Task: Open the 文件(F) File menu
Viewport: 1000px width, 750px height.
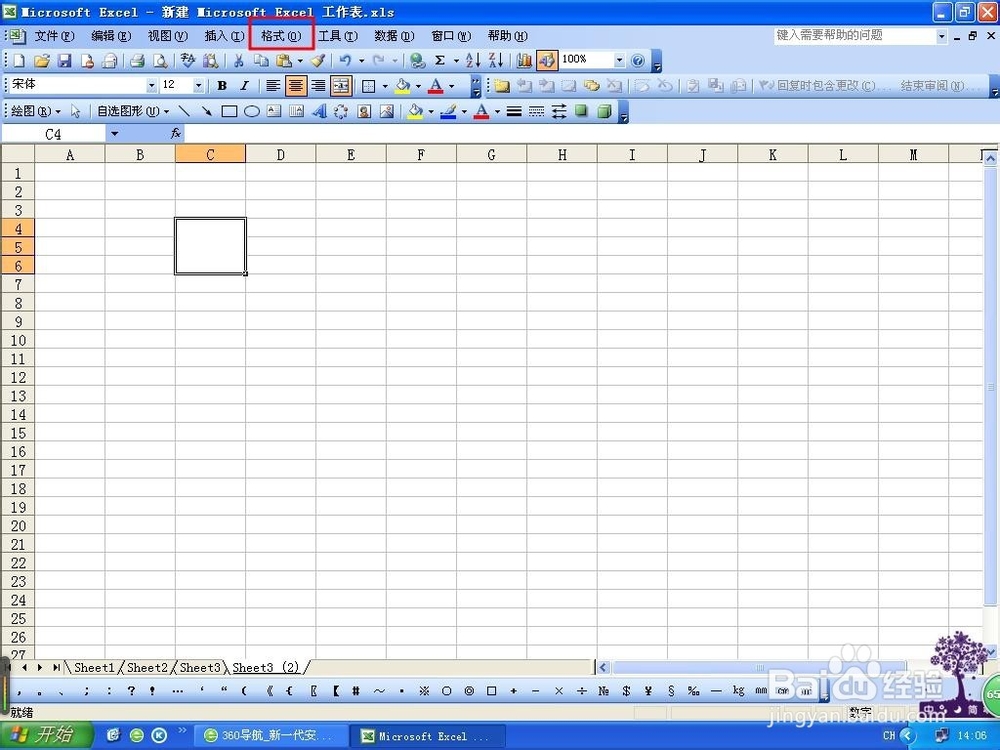Action: (x=54, y=36)
